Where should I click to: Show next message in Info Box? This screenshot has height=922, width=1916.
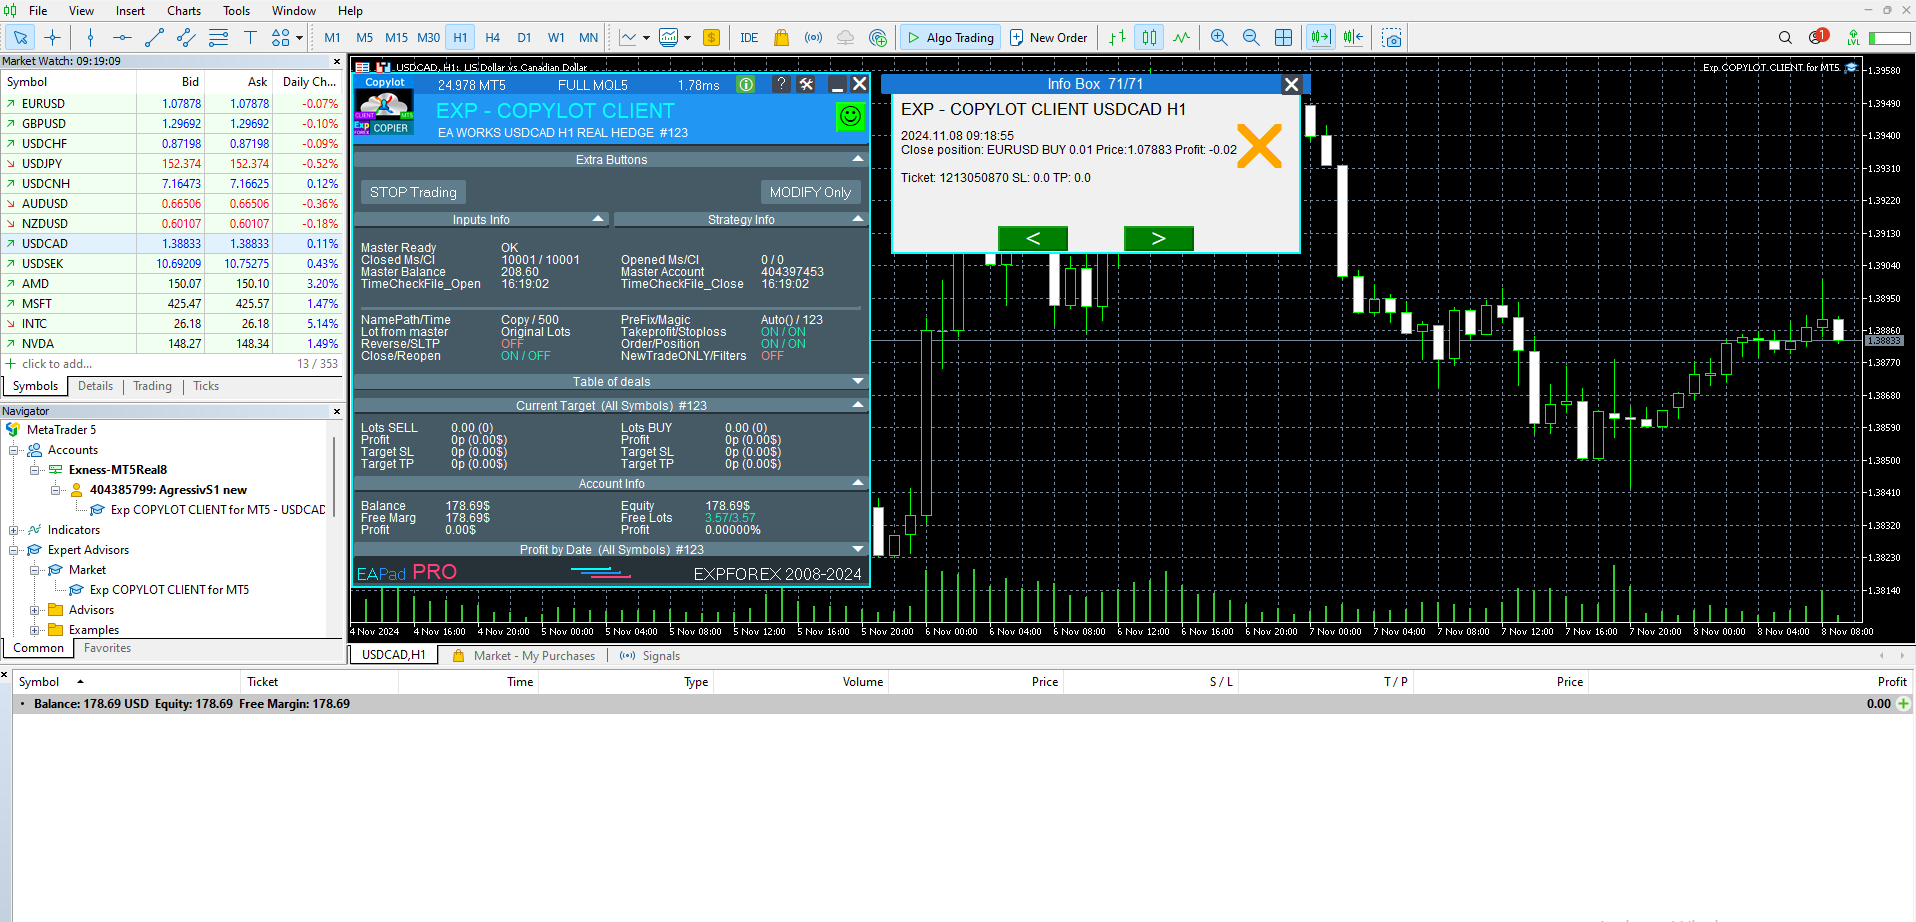[x=1159, y=238]
